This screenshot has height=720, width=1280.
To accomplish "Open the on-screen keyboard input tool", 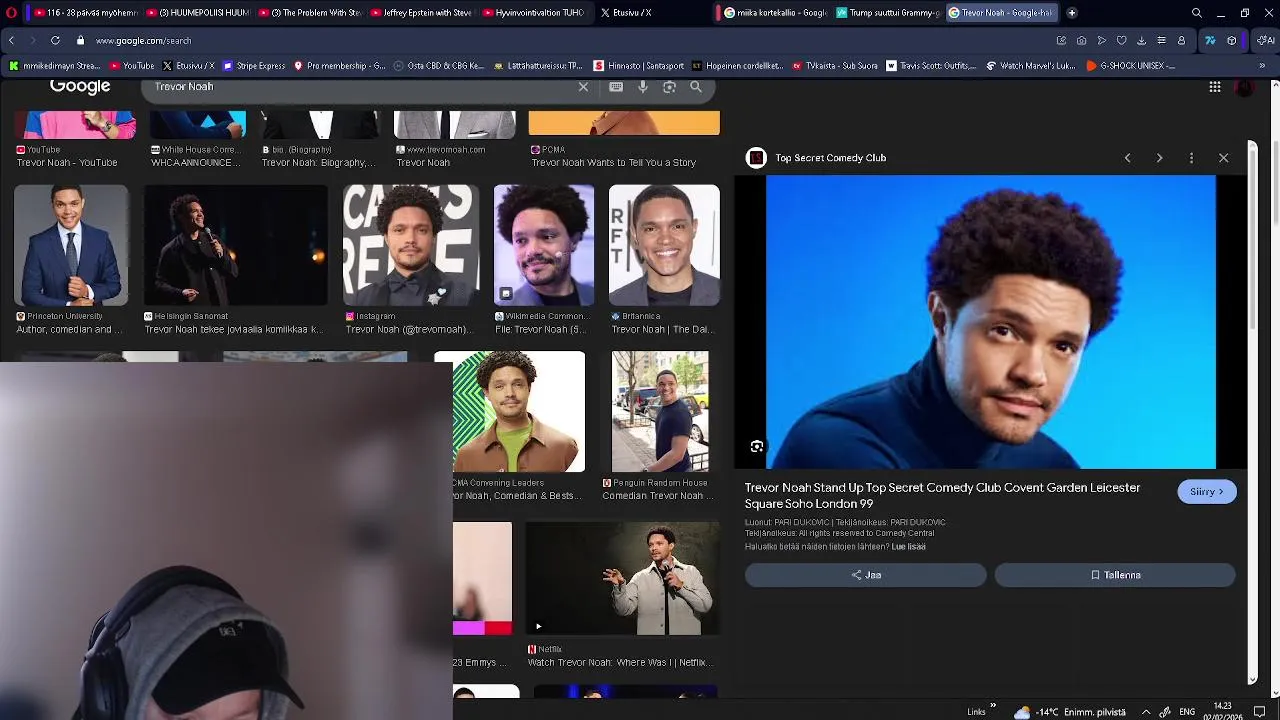I will pos(616,87).
